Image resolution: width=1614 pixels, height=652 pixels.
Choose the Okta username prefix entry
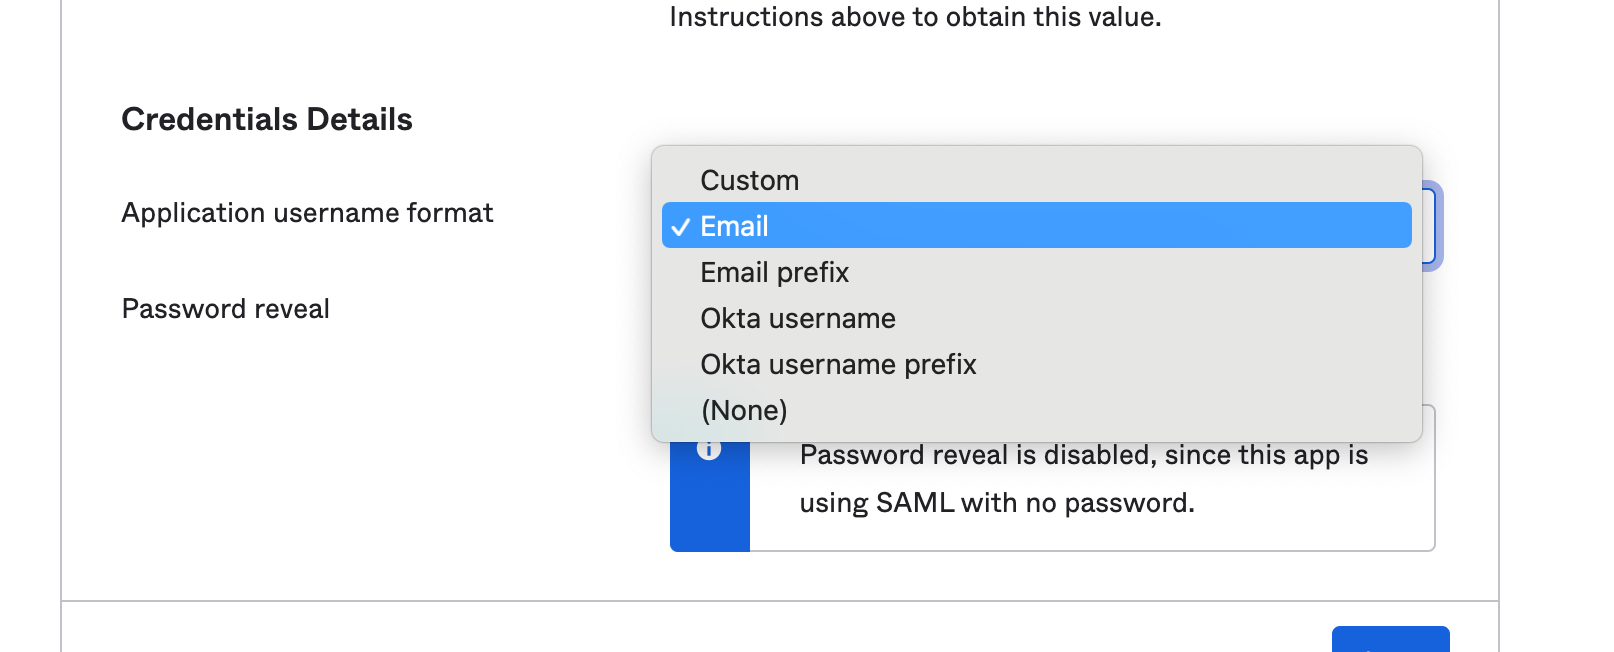pyautogui.click(x=837, y=364)
